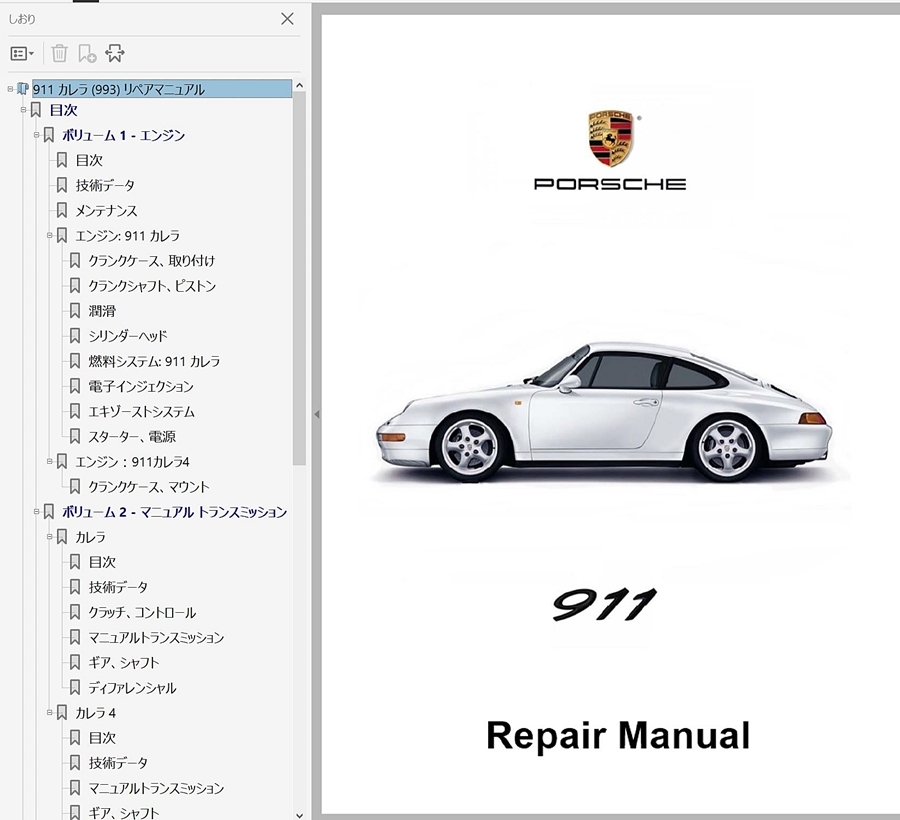
Task: Click the delete bookmark trash icon
Action: pos(59,54)
